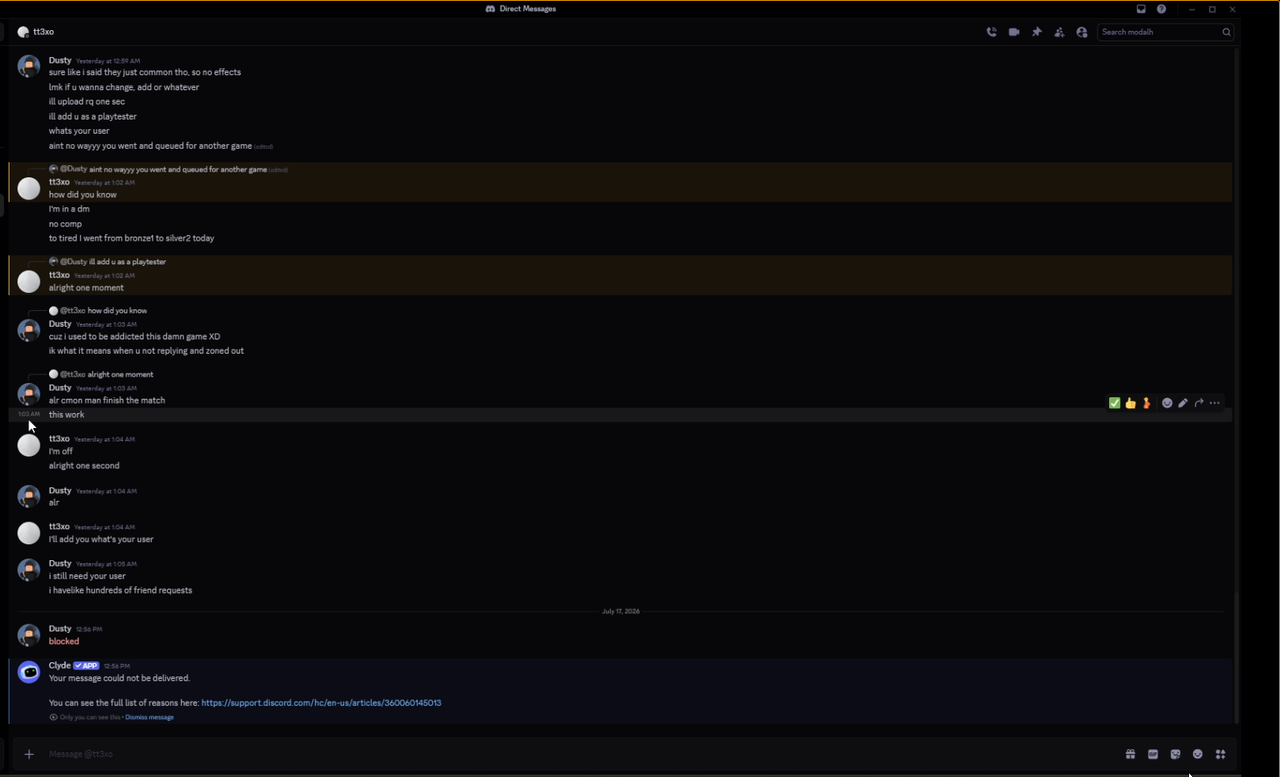Open the Inbox icon in title bar
The height and width of the screenshot is (777, 1280).
point(1141,9)
